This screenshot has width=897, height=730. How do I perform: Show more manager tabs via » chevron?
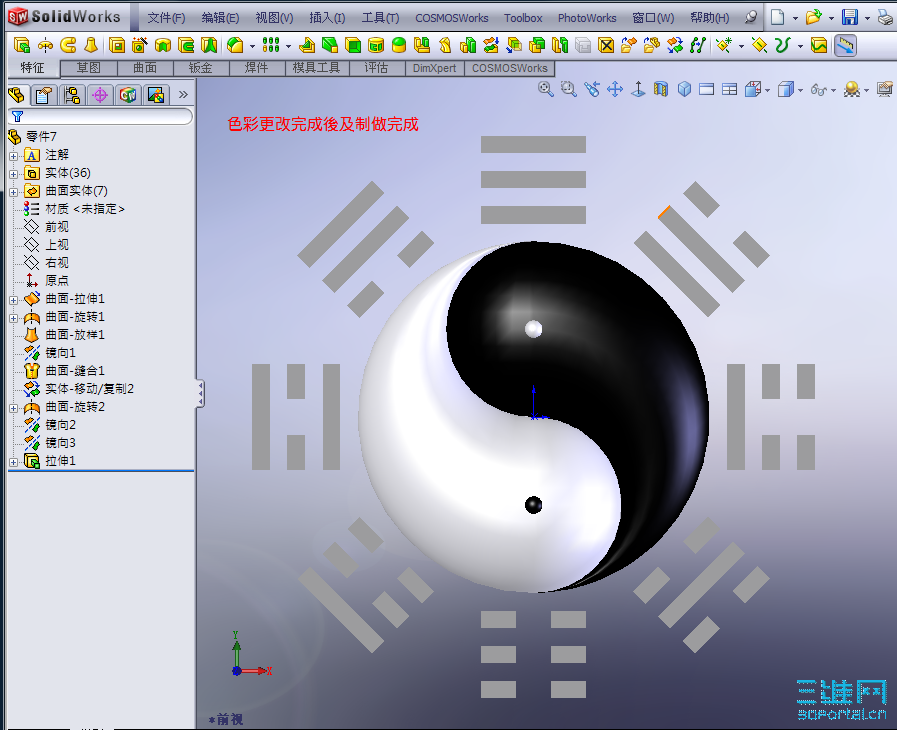coord(183,94)
